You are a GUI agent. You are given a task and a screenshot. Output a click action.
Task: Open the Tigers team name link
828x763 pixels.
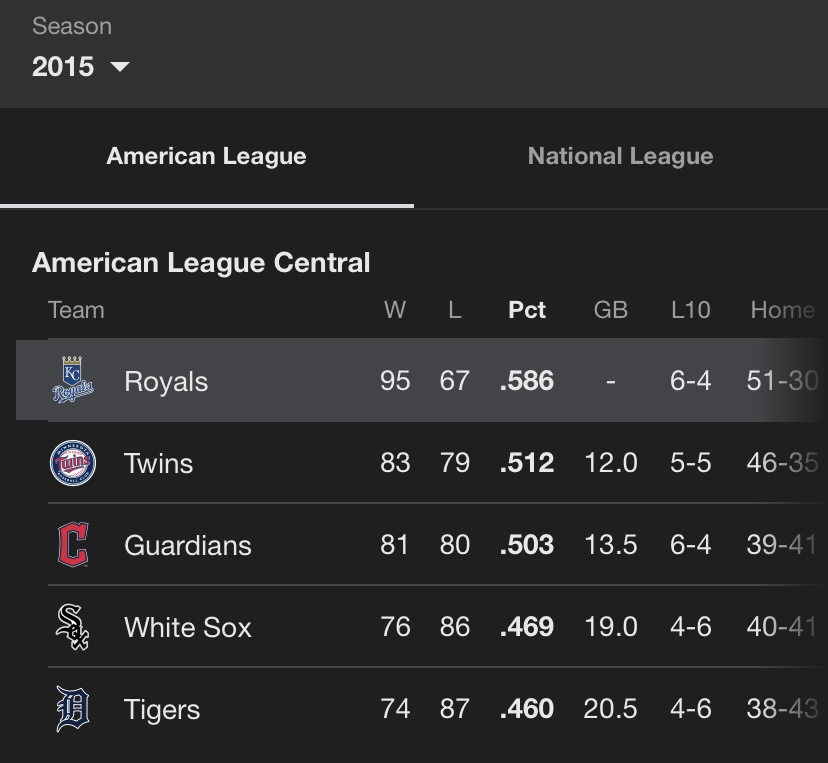(162, 709)
